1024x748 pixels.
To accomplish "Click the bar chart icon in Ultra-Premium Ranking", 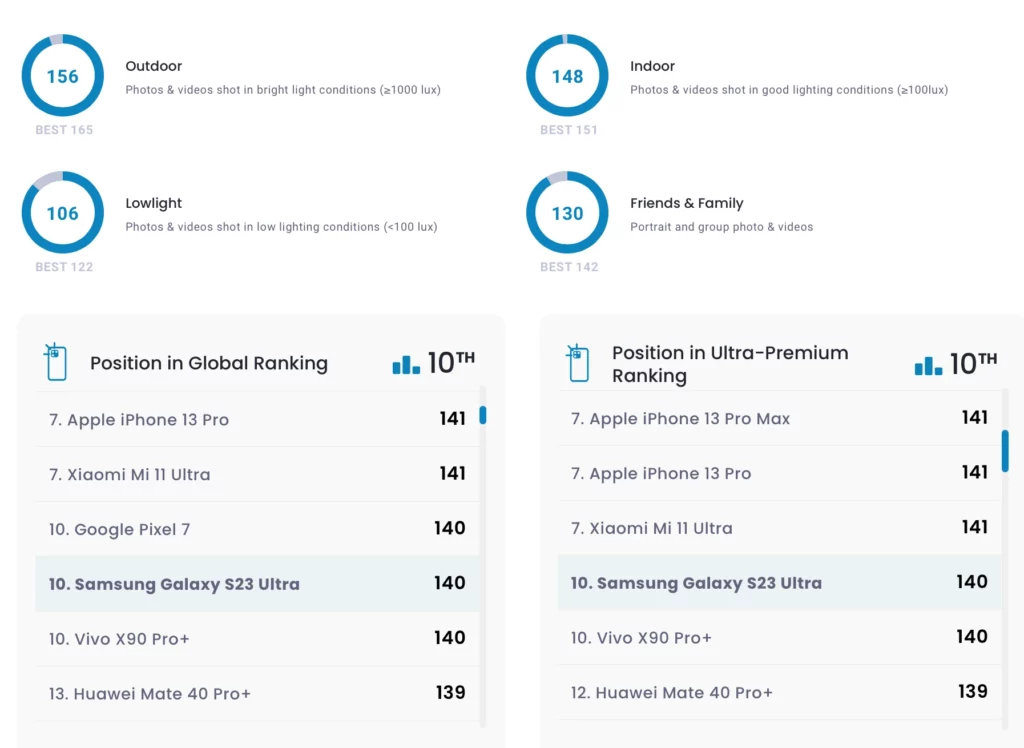I will click(928, 366).
